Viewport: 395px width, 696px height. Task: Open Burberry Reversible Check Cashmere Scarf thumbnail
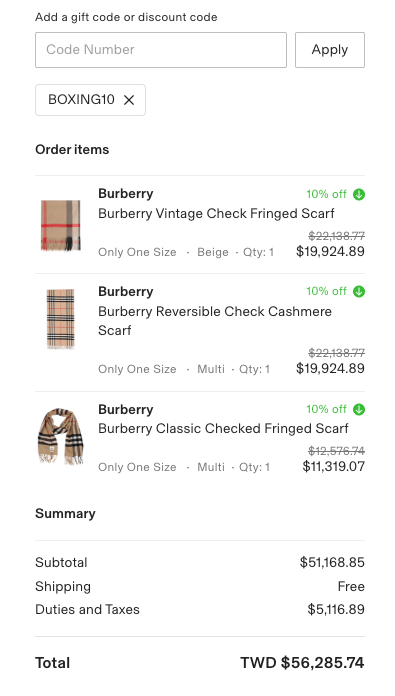[61, 319]
